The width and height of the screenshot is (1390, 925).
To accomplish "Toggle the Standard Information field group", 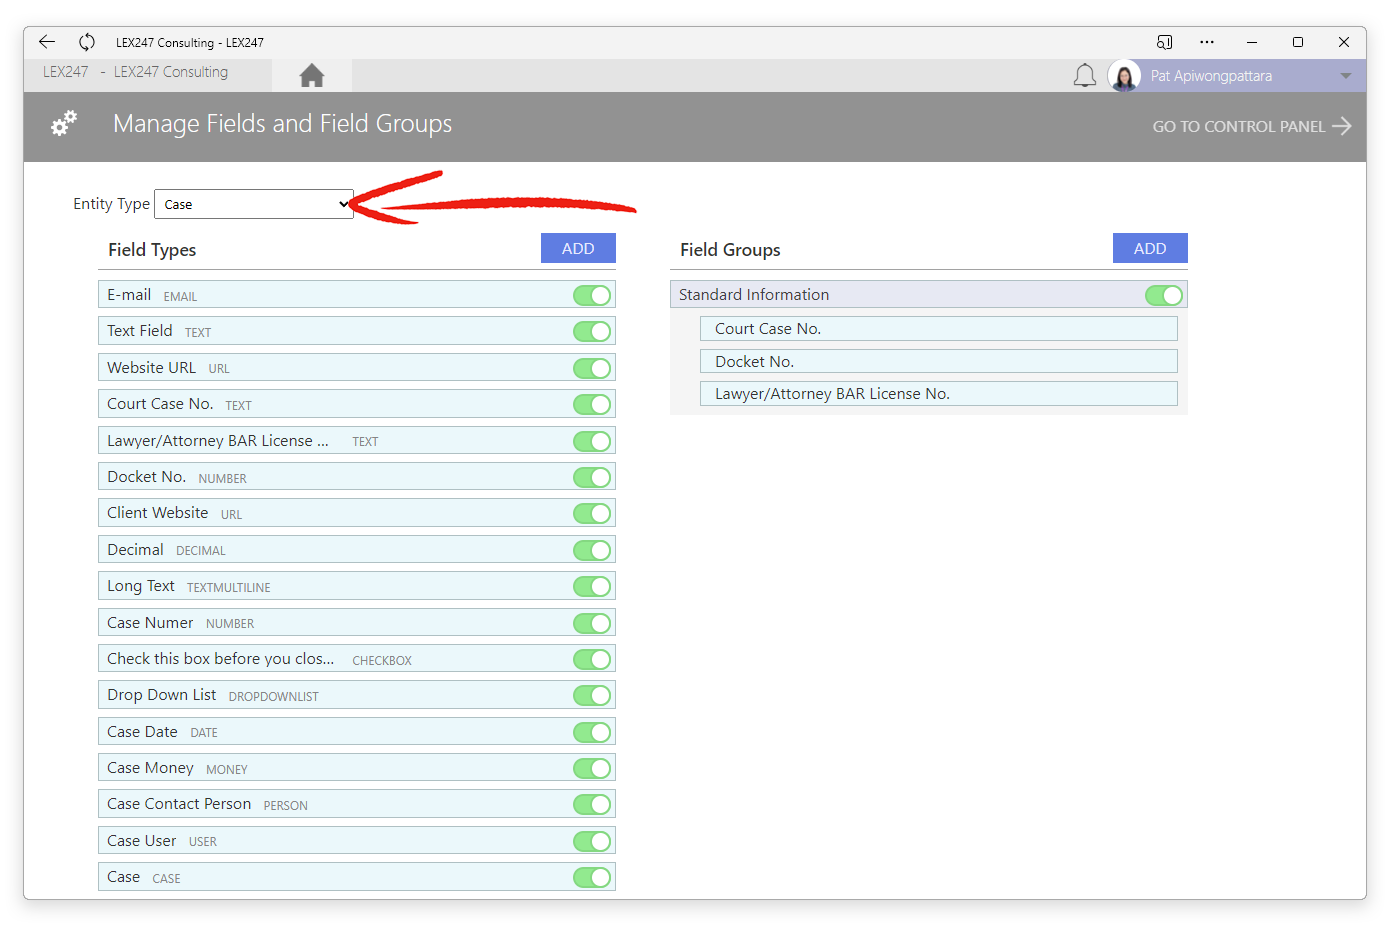I will click(1163, 294).
